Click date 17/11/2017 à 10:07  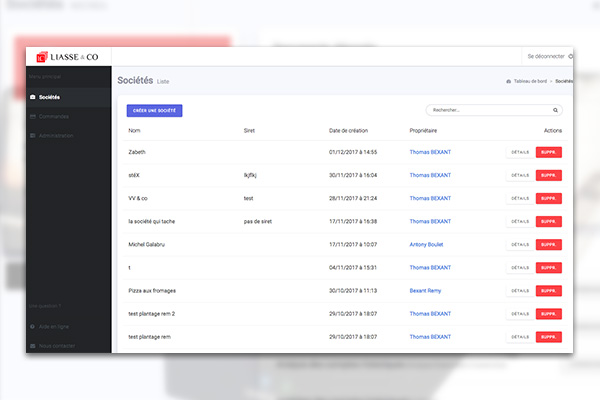click(353, 244)
